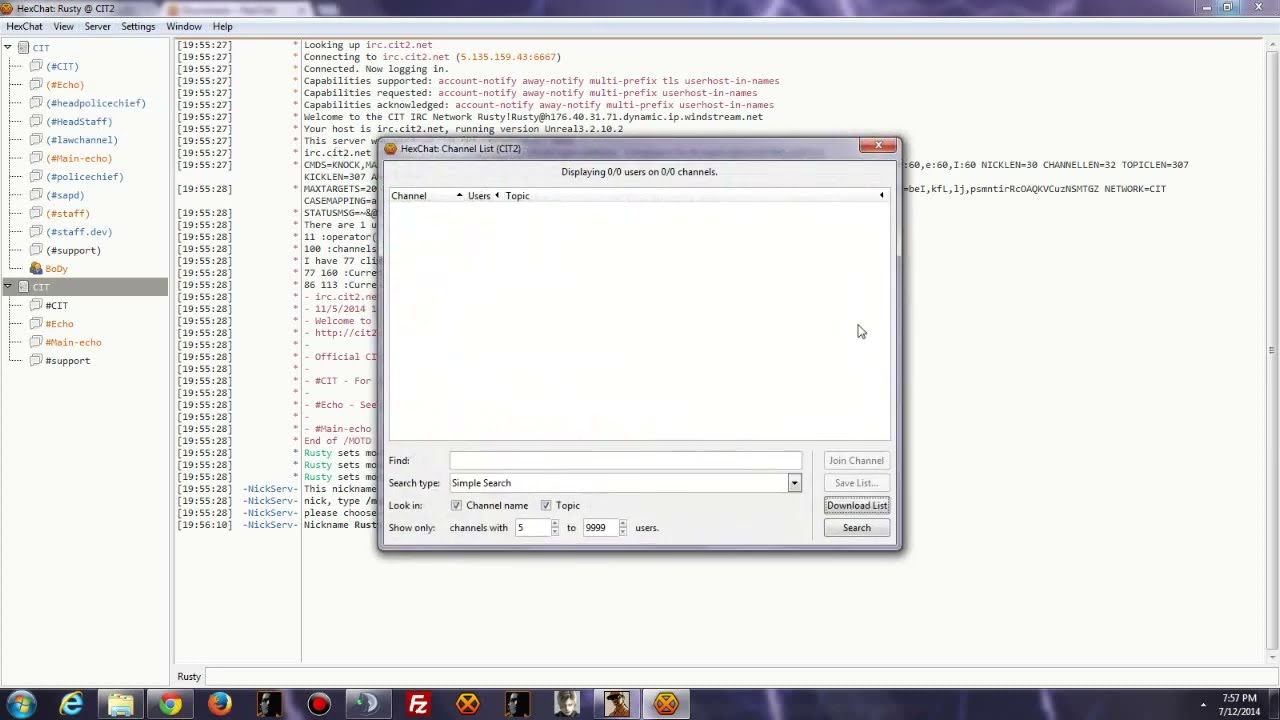Launch Internet Explorer from the taskbar

point(71,704)
